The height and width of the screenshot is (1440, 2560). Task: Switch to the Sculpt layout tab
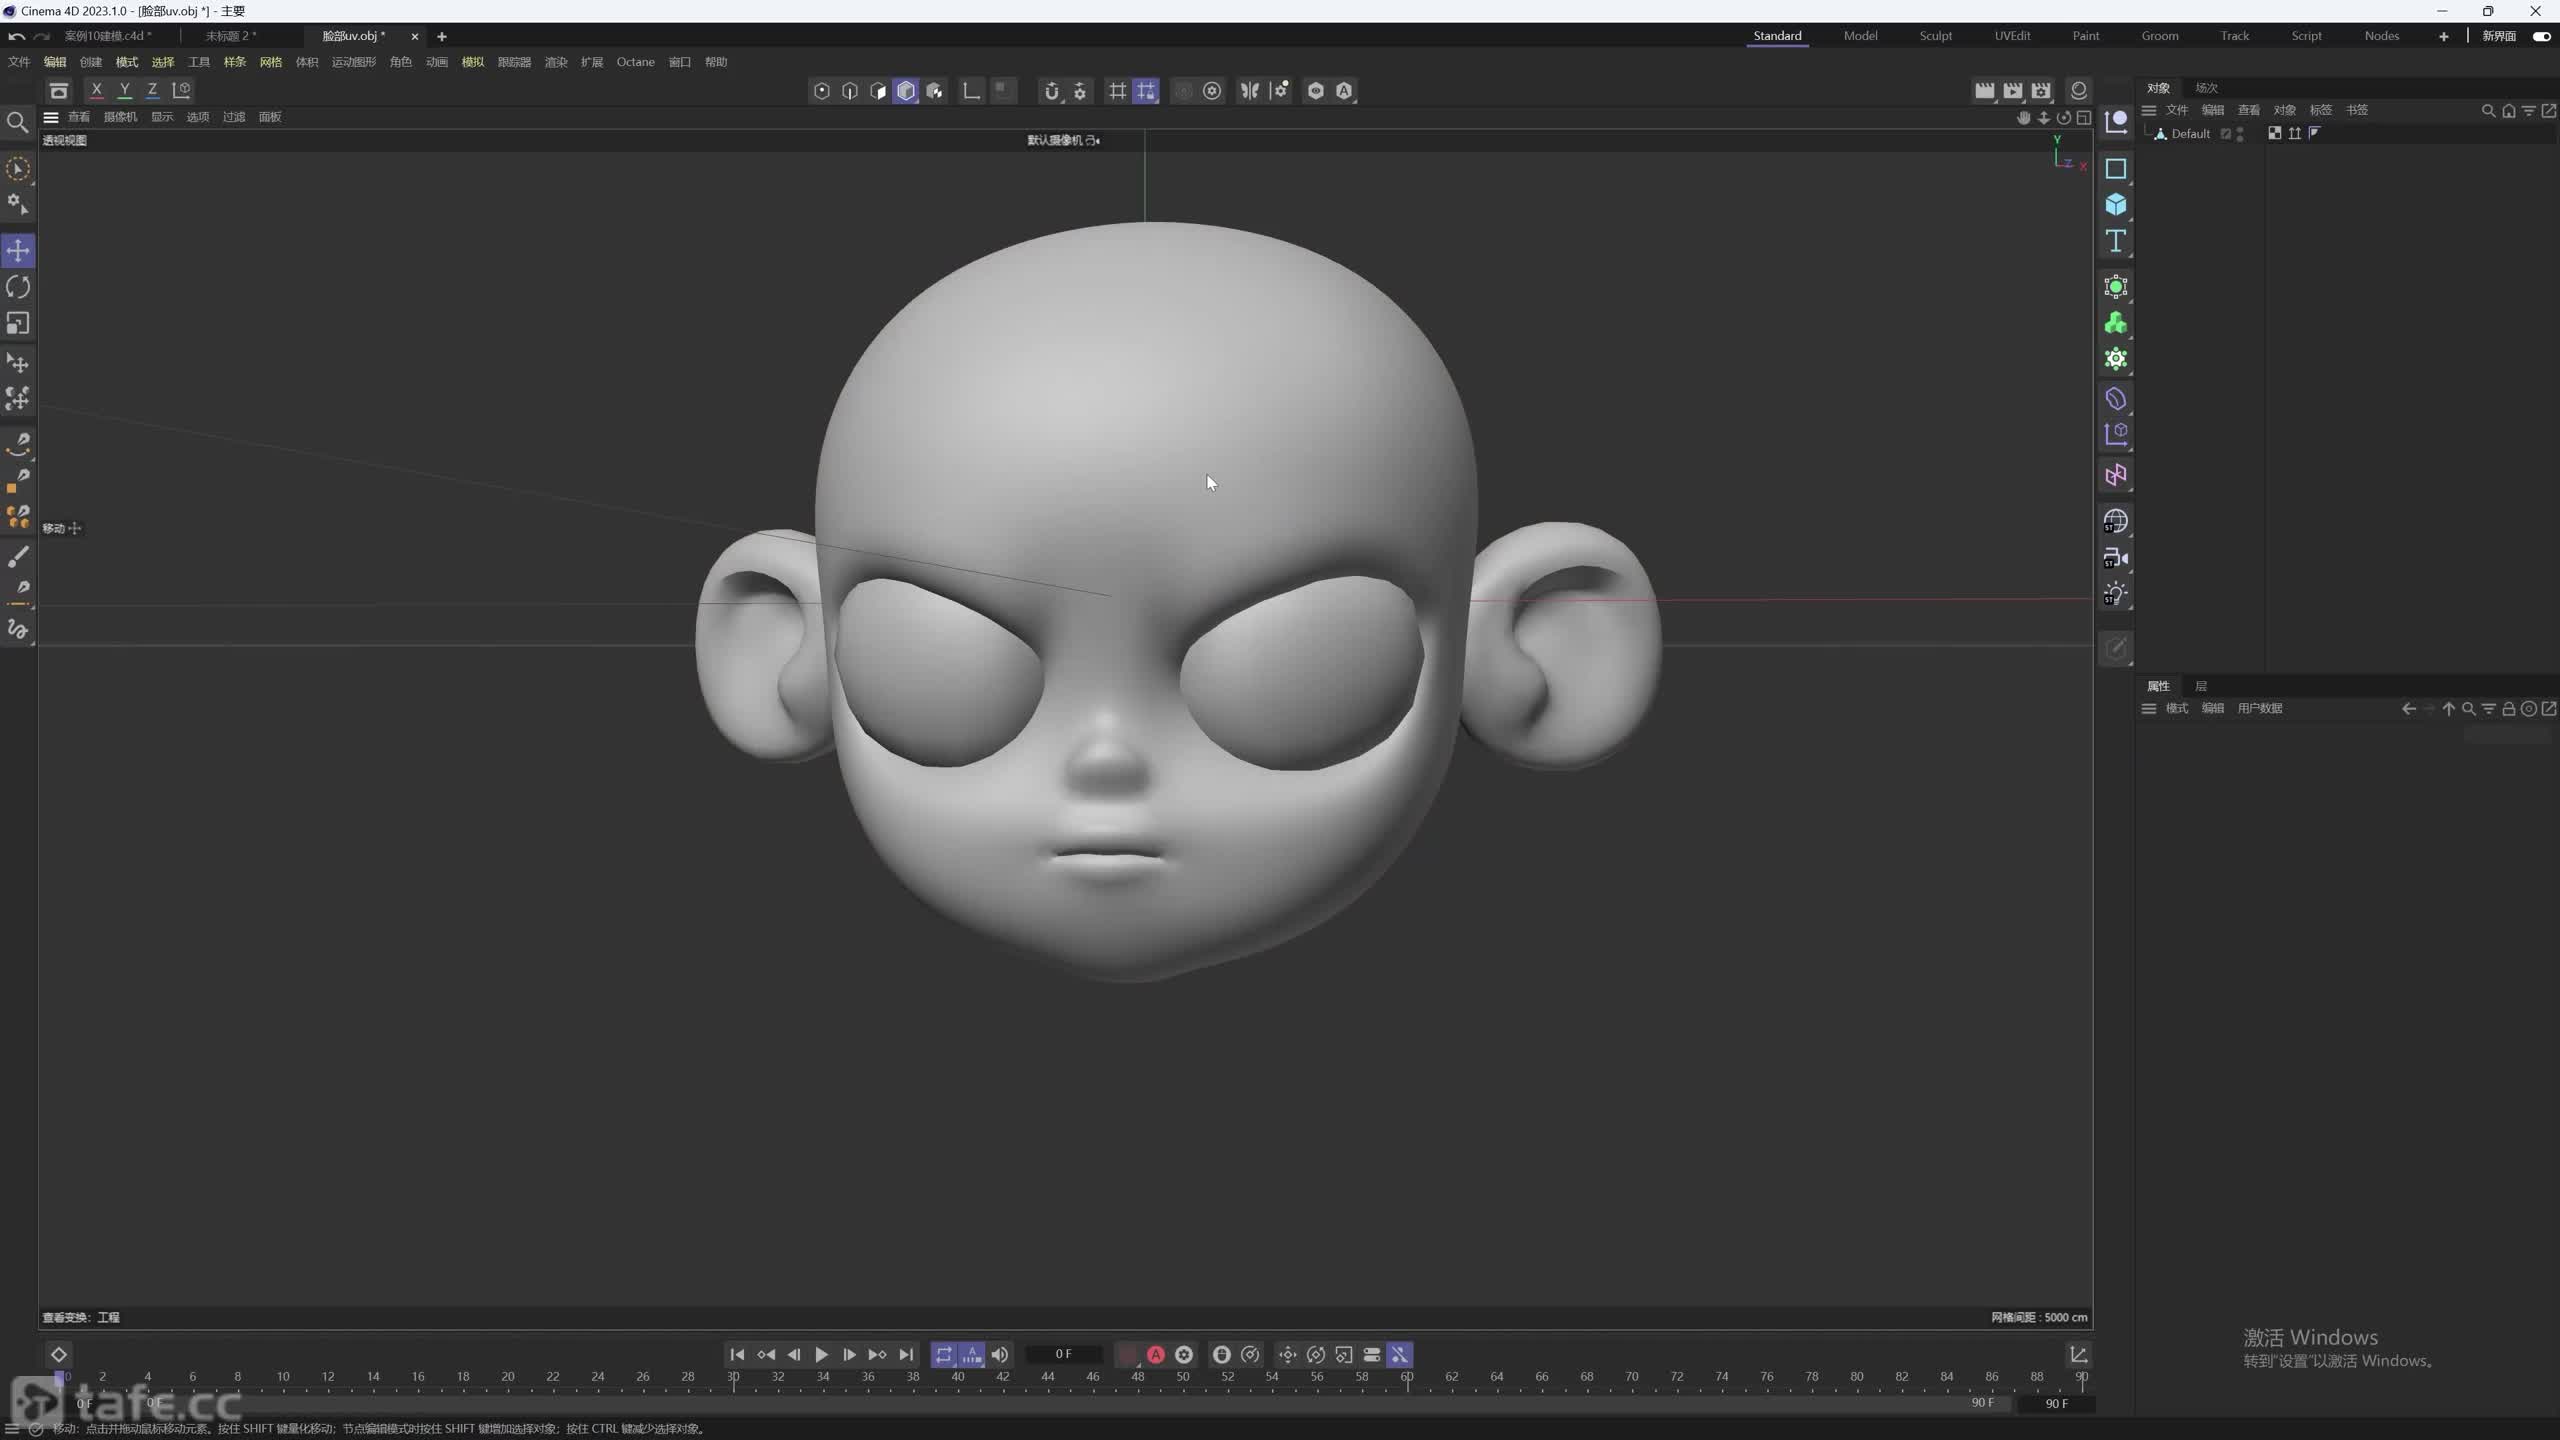tap(1935, 36)
